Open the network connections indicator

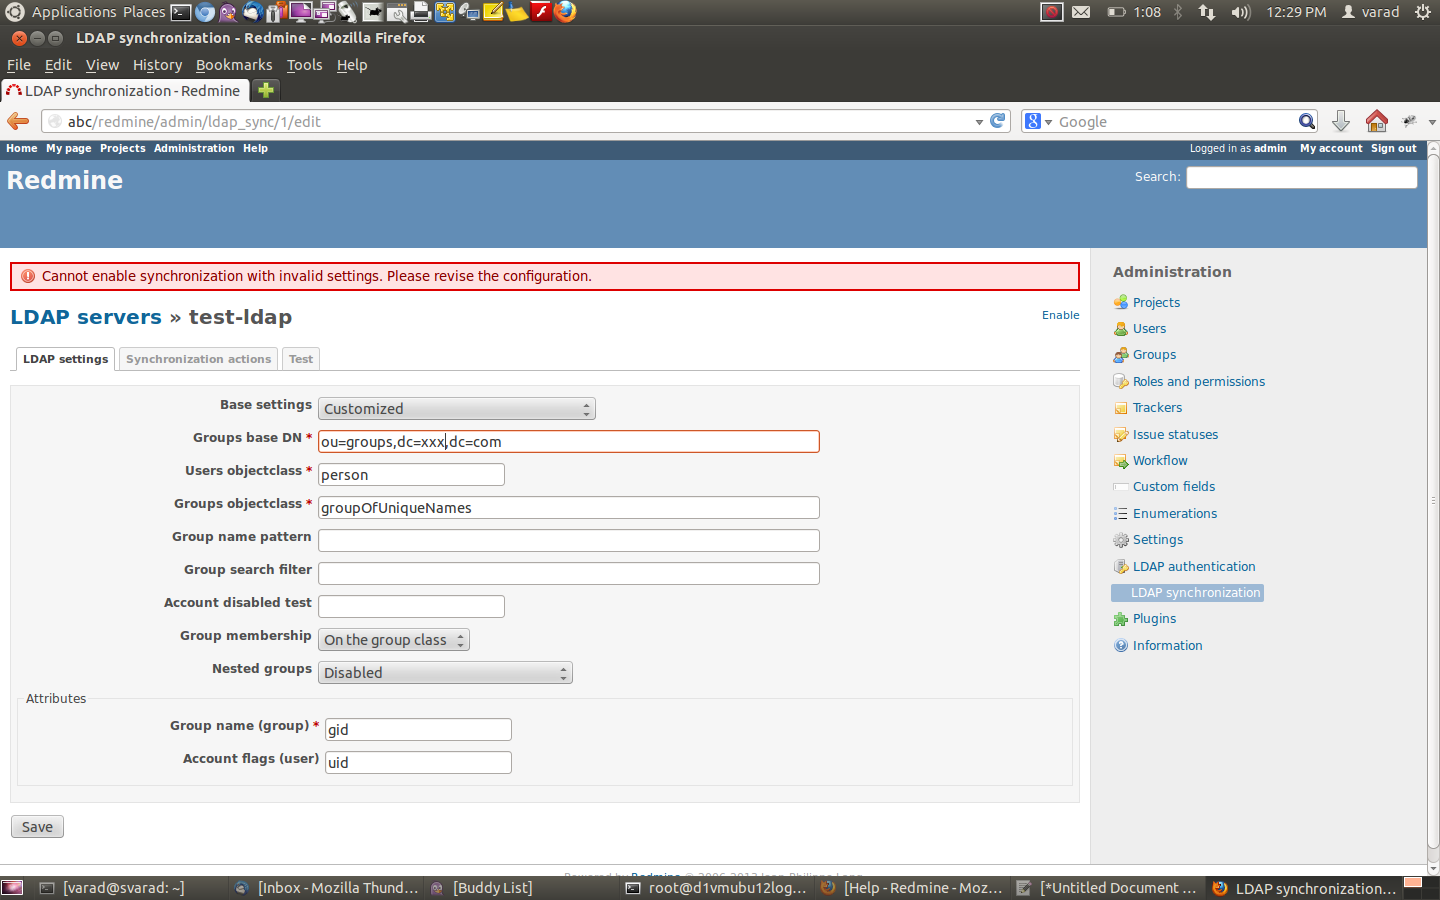(1207, 12)
